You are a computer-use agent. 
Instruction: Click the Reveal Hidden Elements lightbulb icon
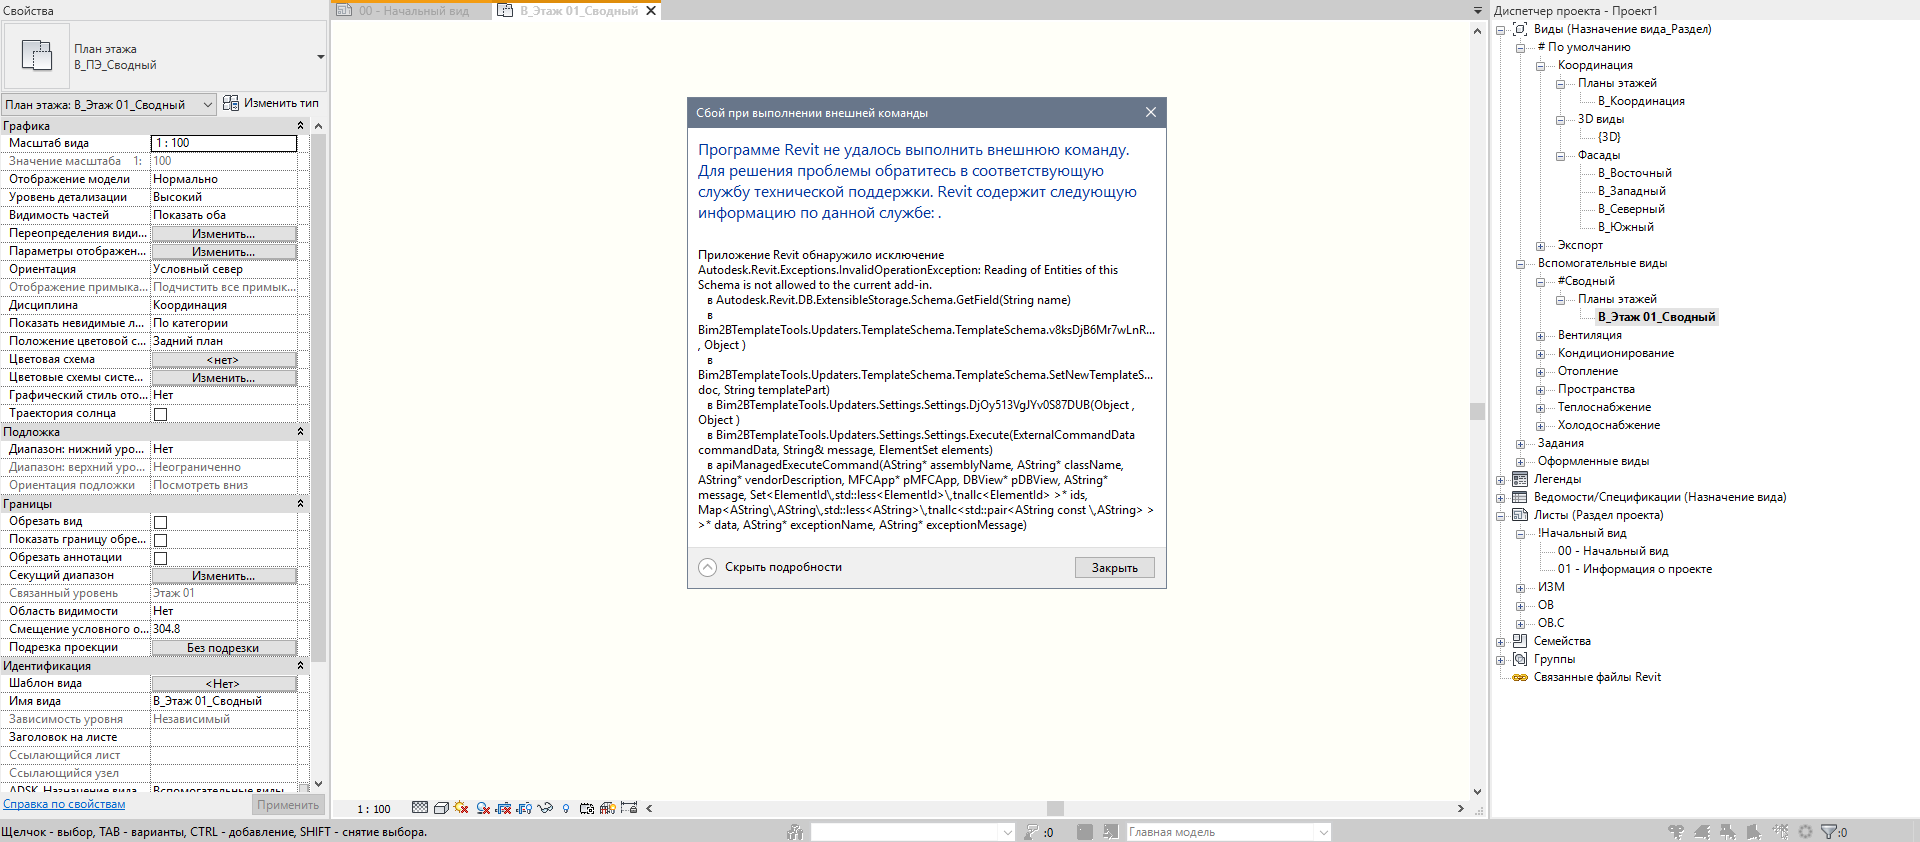[566, 808]
